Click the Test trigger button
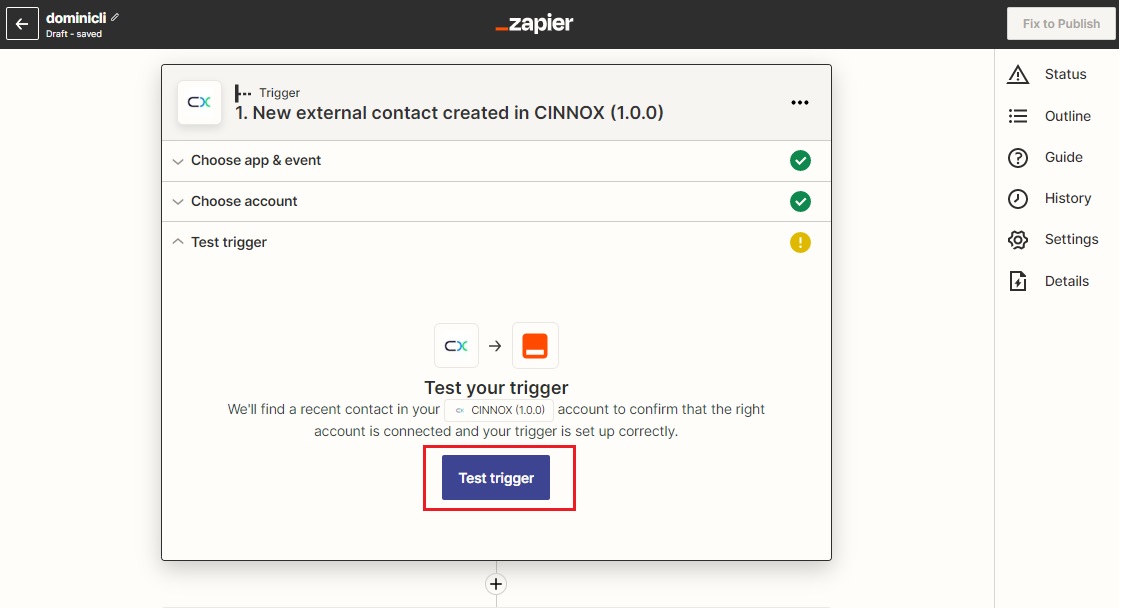 coord(496,478)
